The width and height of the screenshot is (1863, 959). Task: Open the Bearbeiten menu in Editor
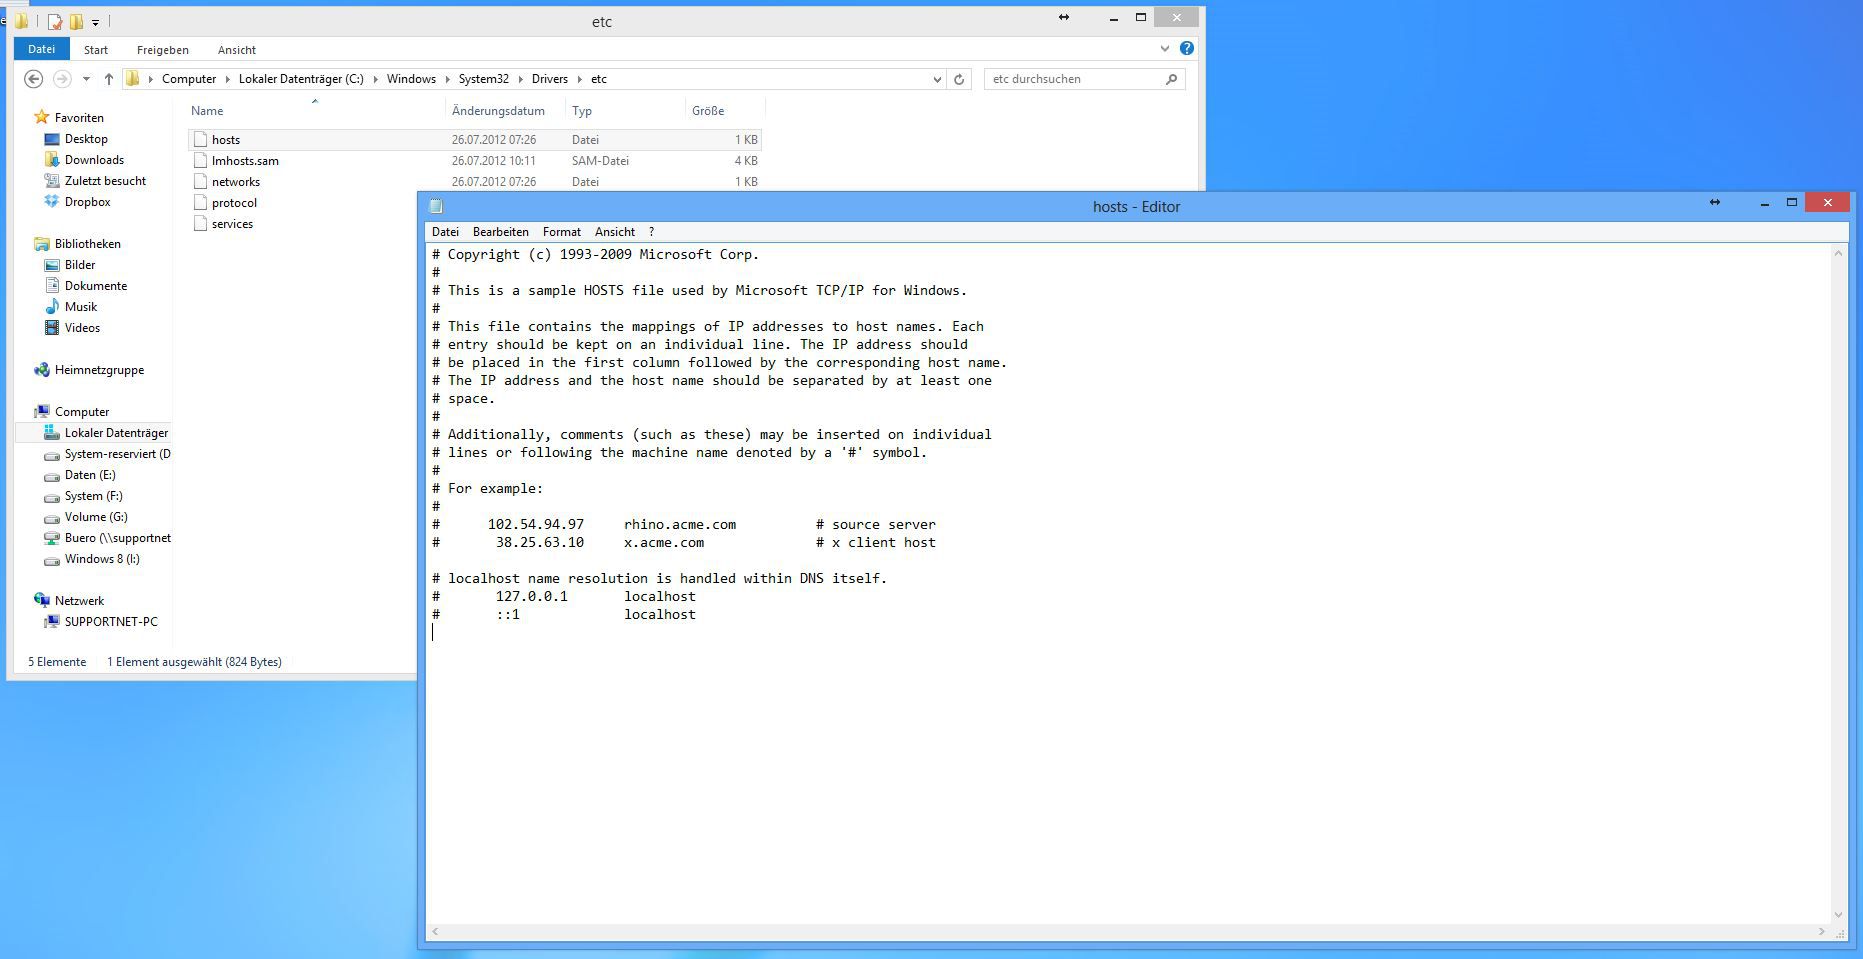pos(501,232)
